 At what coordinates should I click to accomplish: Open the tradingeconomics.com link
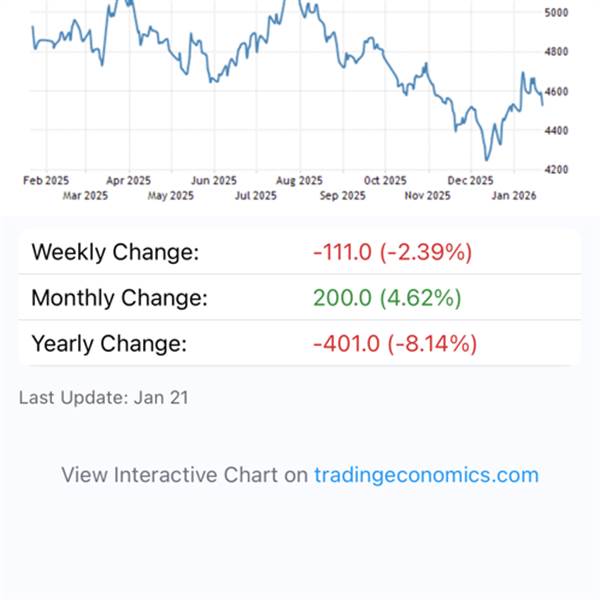pos(426,475)
